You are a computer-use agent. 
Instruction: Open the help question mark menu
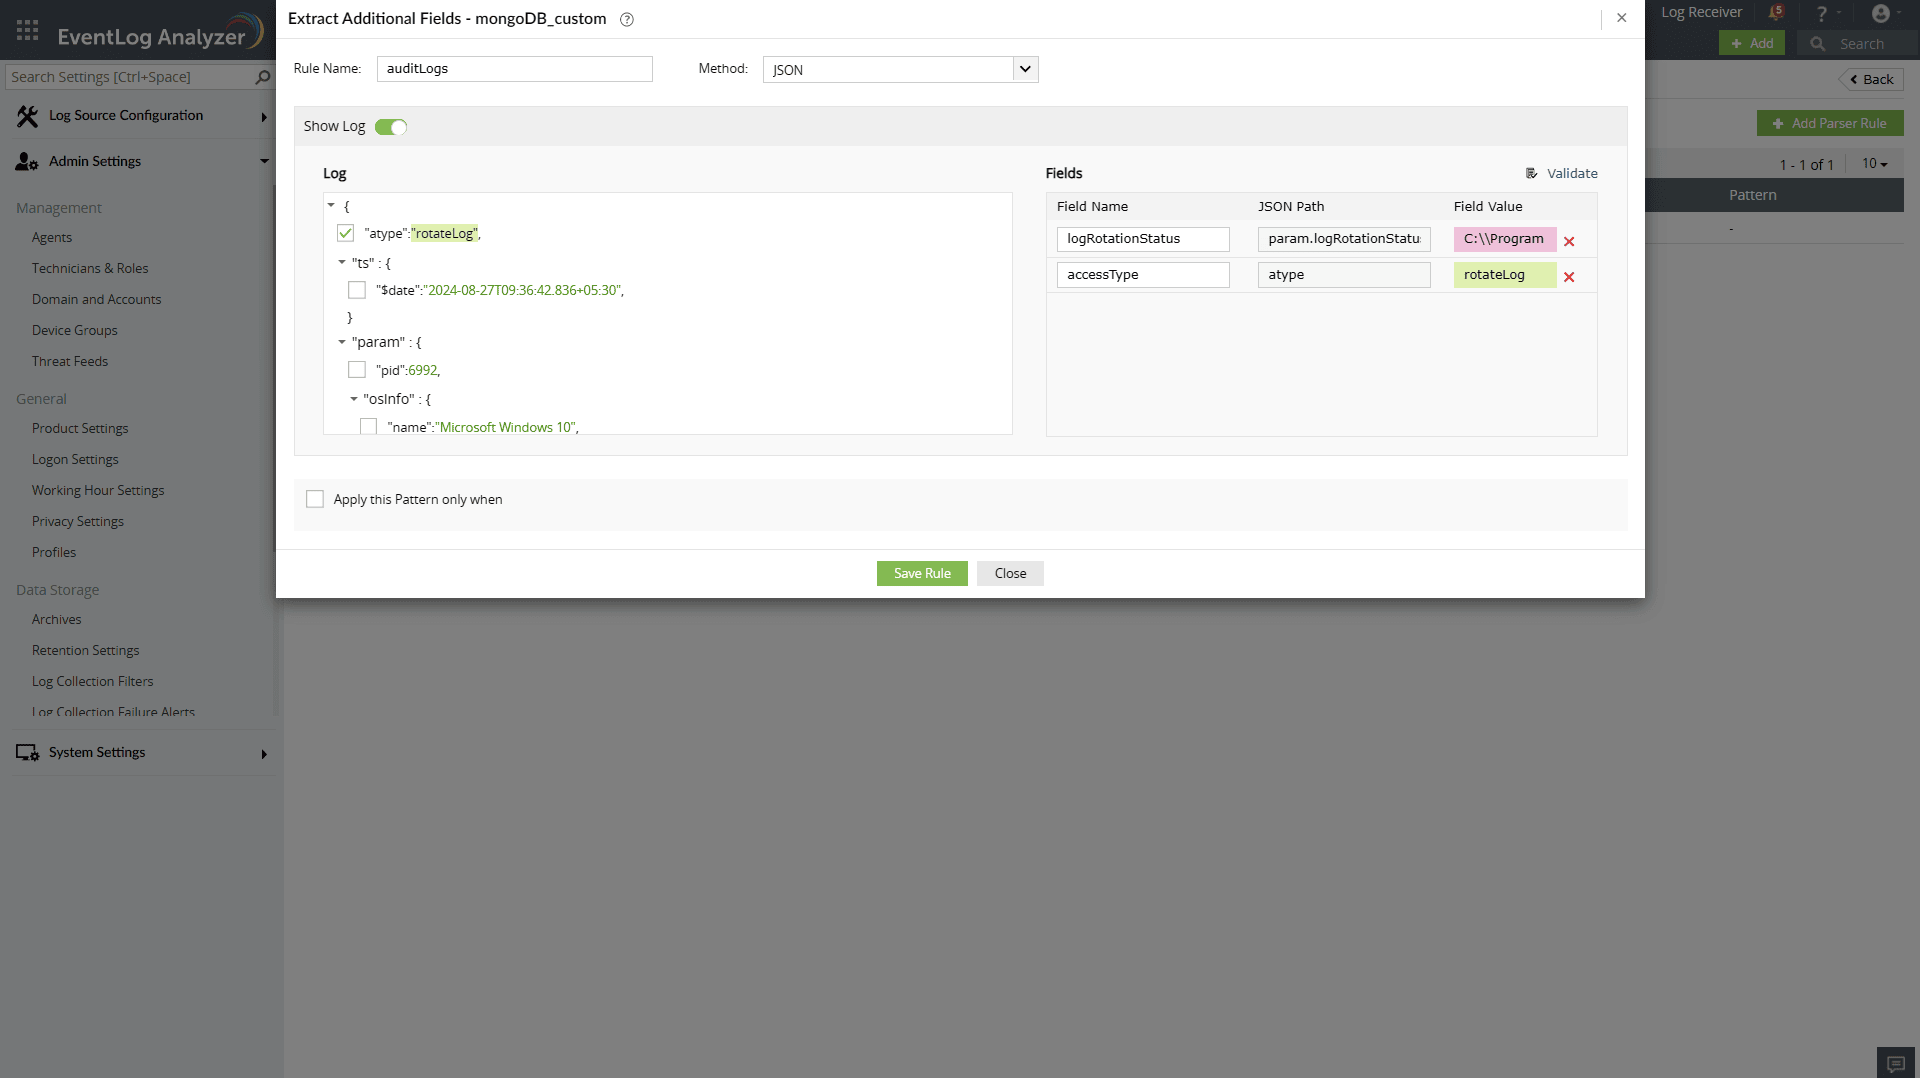tap(1821, 12)
